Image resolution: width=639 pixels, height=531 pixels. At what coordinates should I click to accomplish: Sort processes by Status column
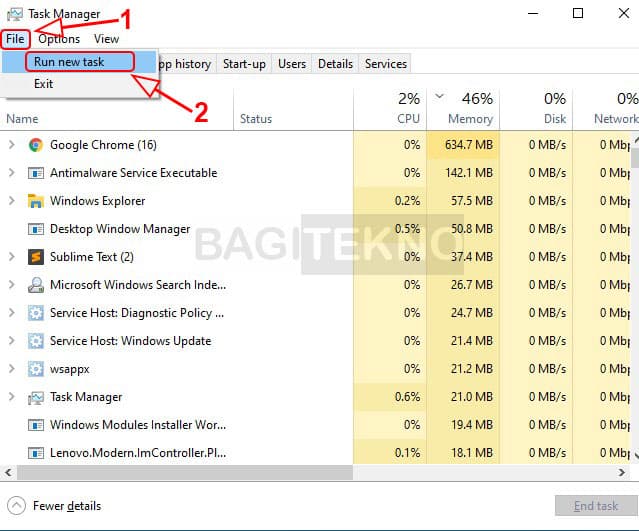point(293,110)
